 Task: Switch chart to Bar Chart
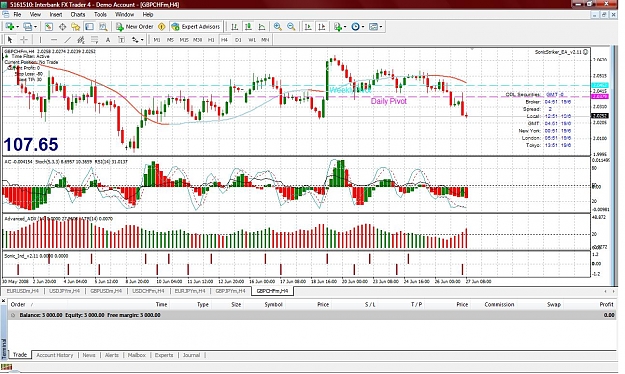coord(235,27)
